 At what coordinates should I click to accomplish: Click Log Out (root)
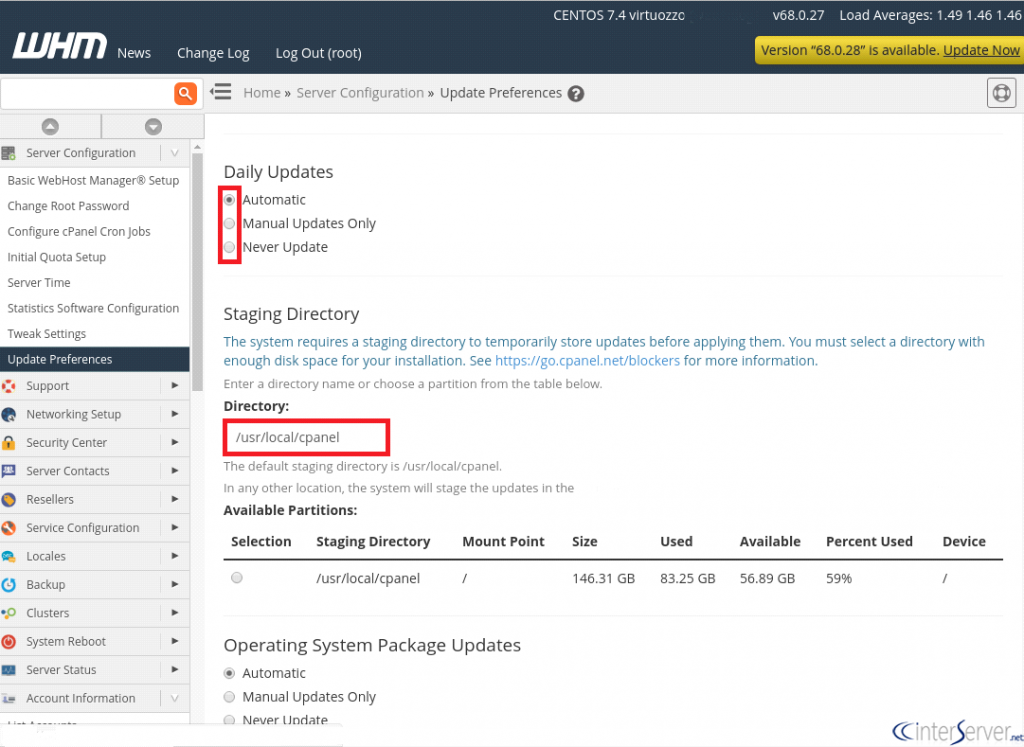click(318, 53)
